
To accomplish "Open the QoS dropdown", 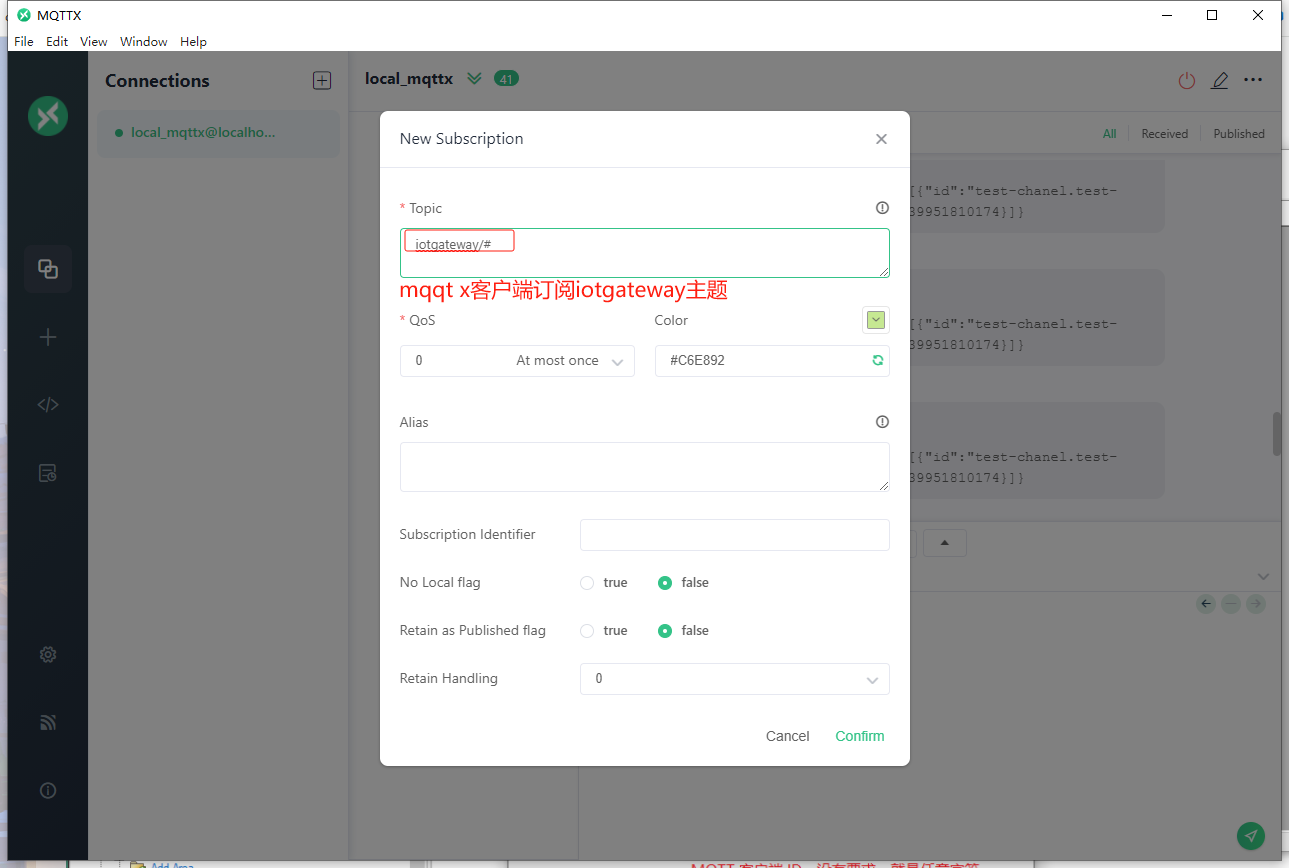I will (x=517, y=361).
